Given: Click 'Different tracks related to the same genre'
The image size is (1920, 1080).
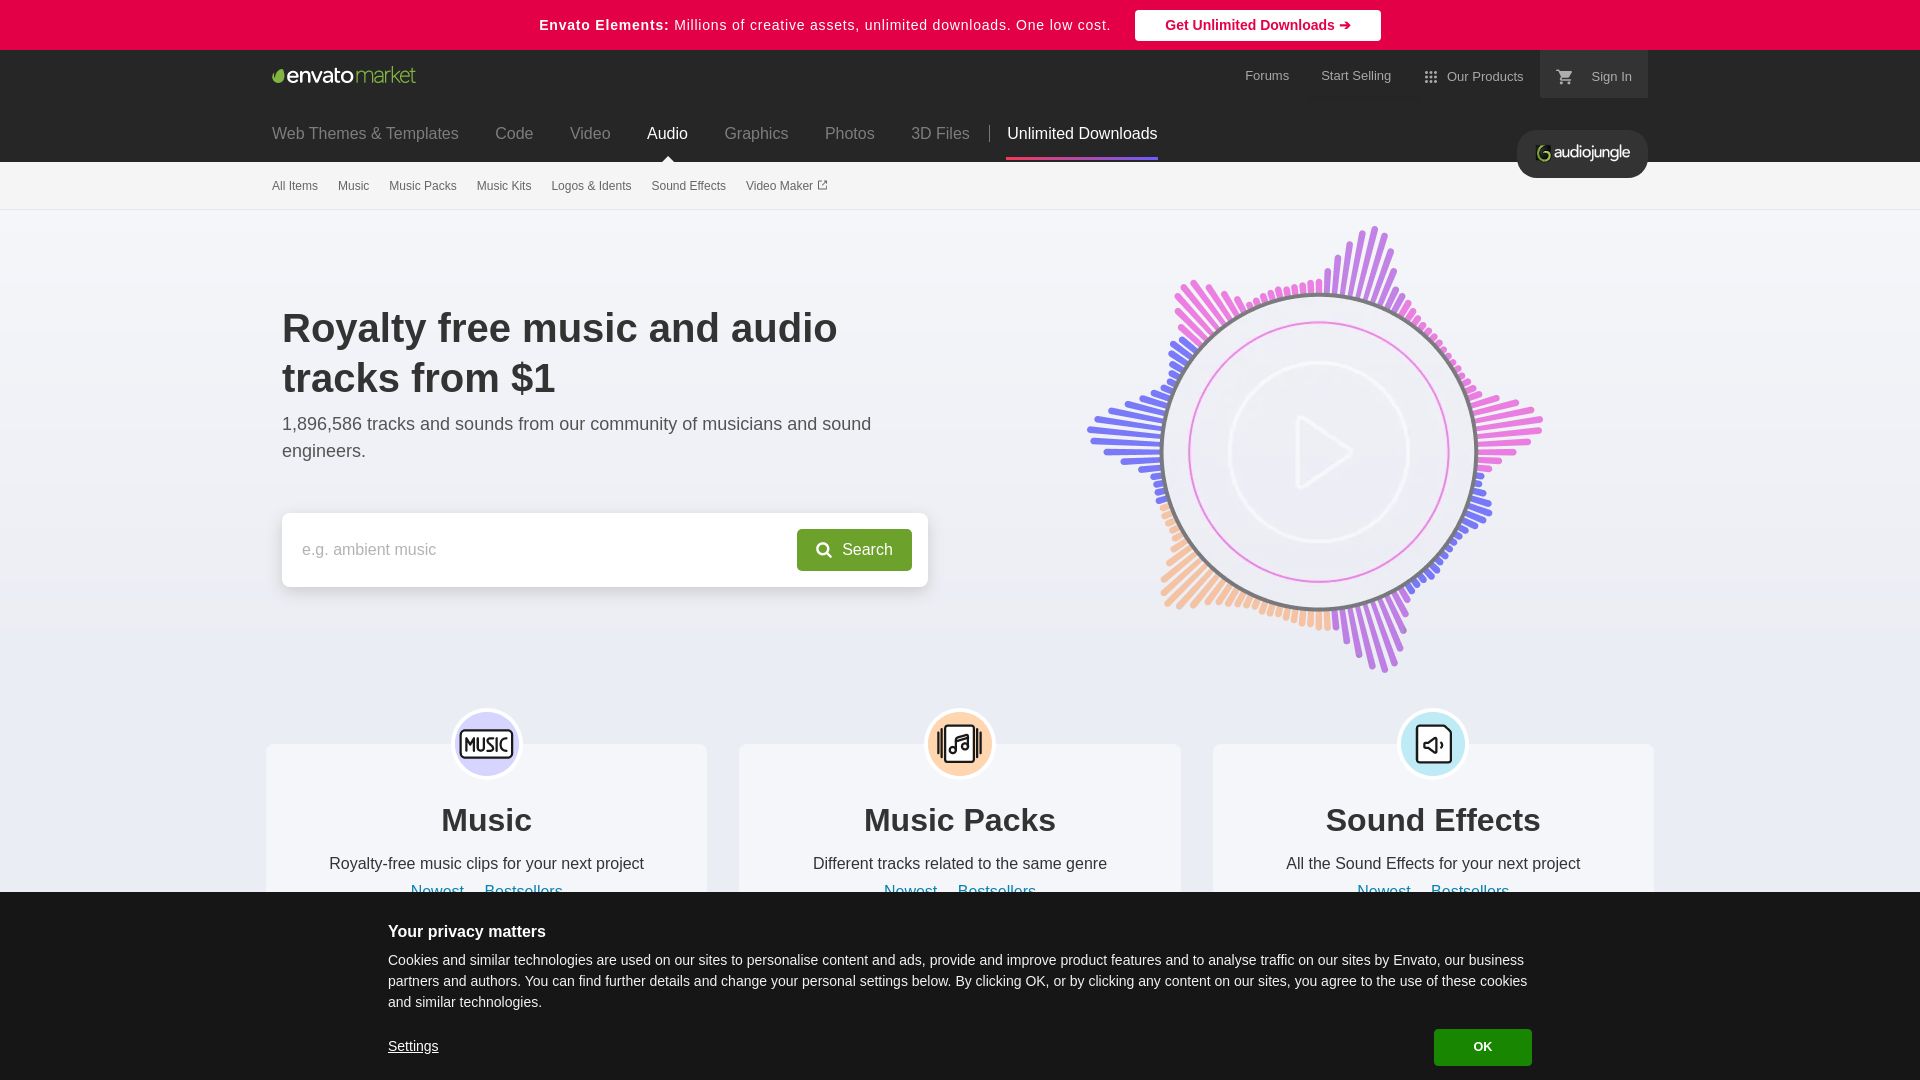Looking at the screenshot, I should tap(960, 864).
